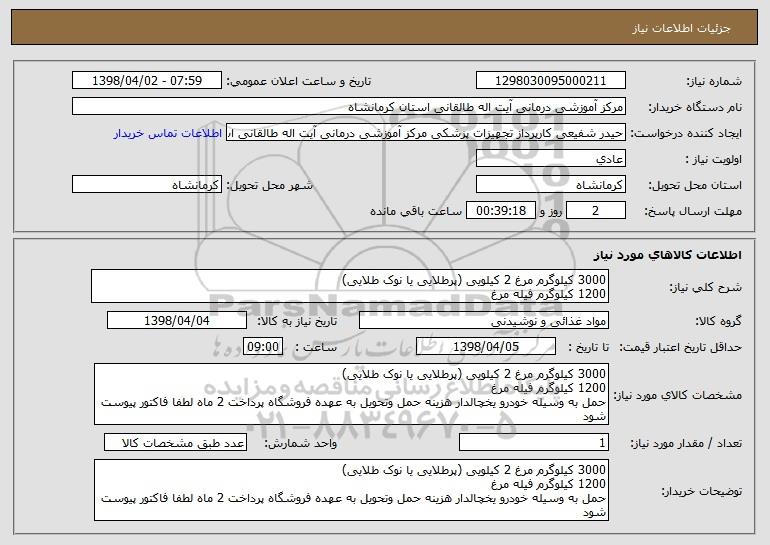The width and height of the screenshot is (770, 545).
Task: Select the شماره نیاز field 1298030095000211
Action: click(x=550, y=81)
